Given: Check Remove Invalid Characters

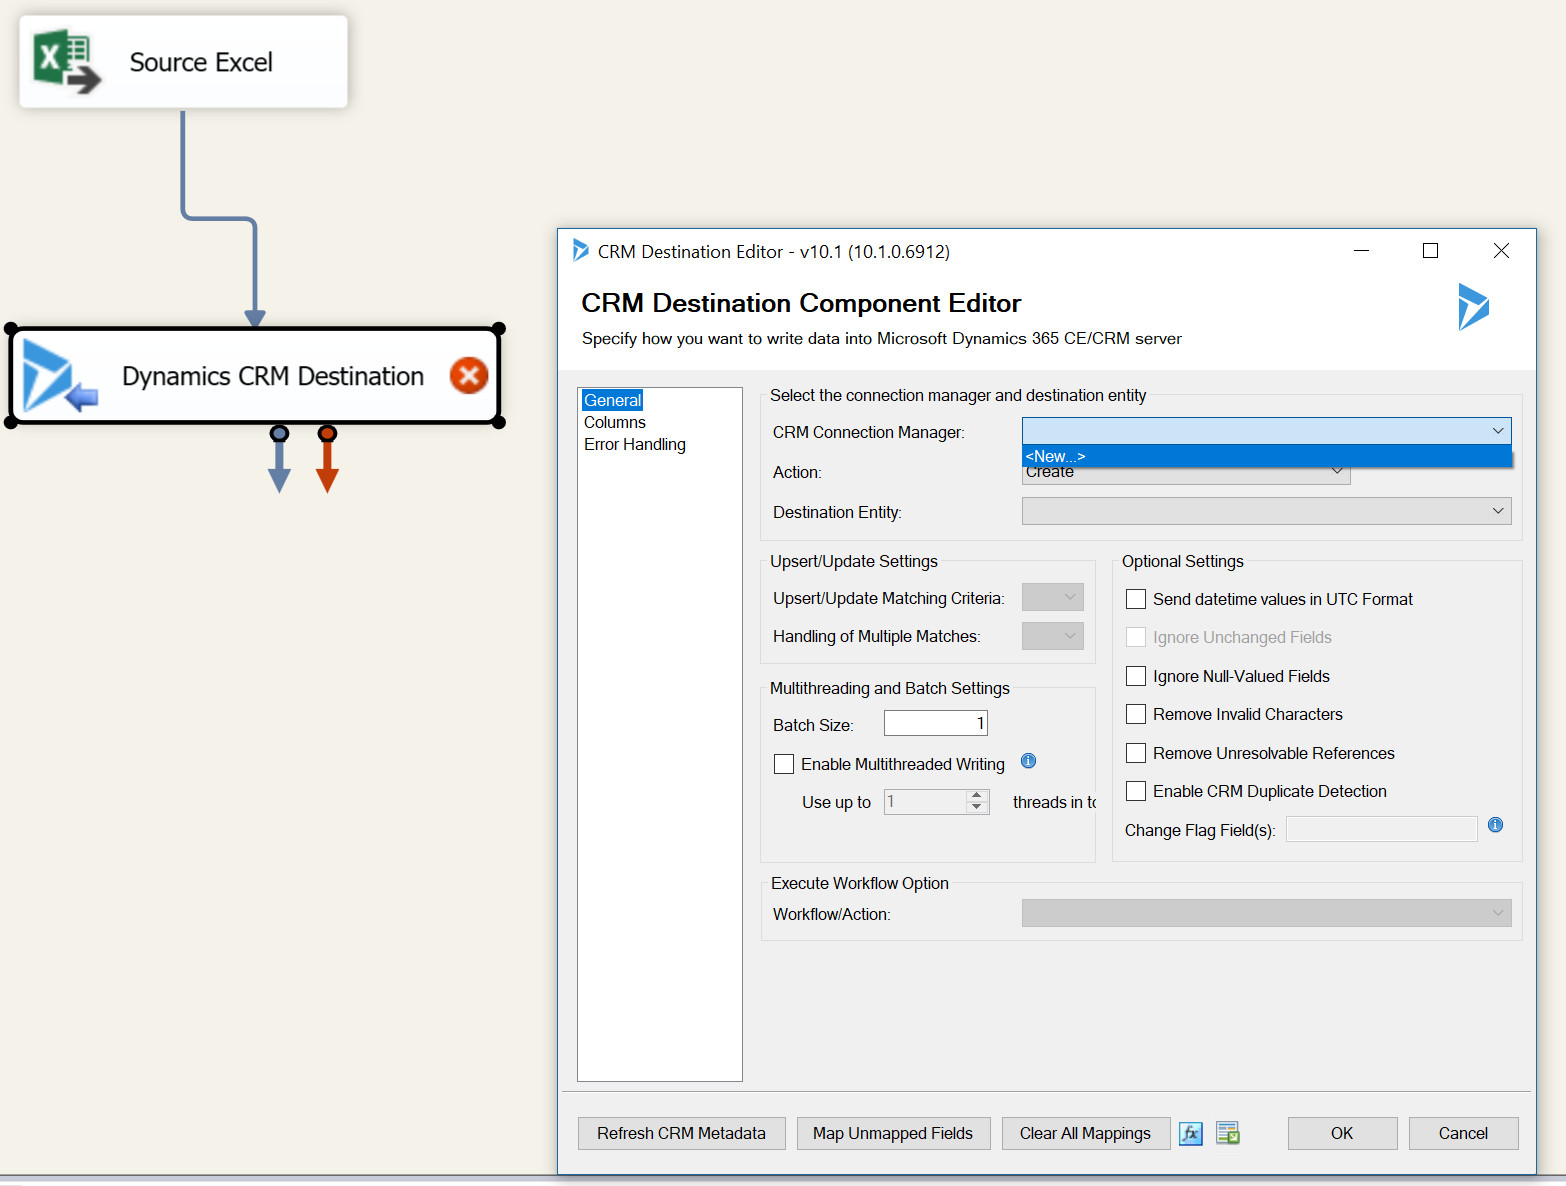Looking at the screenshot, I should point(1136,714).
